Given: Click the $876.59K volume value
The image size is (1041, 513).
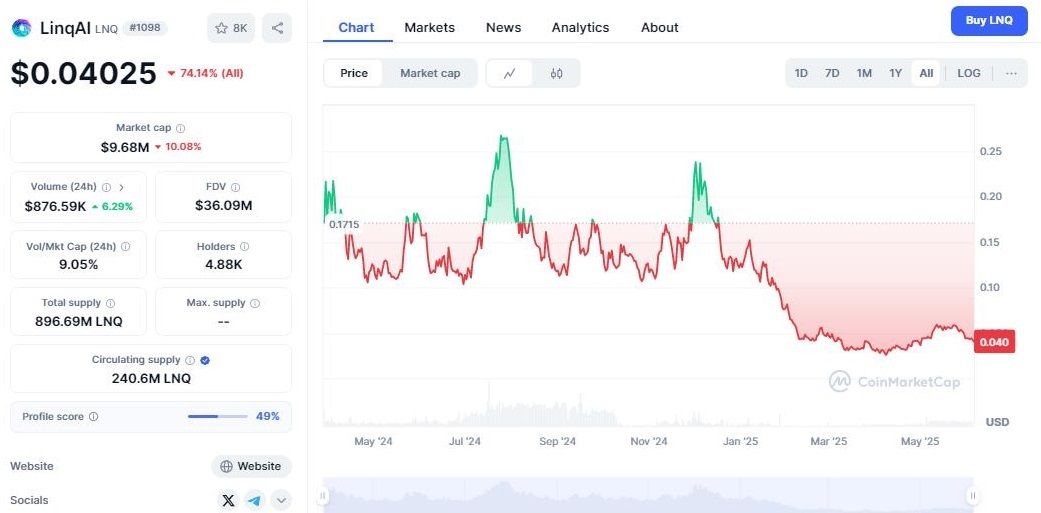Looking at the screenshot, I should tap(55, 206).
